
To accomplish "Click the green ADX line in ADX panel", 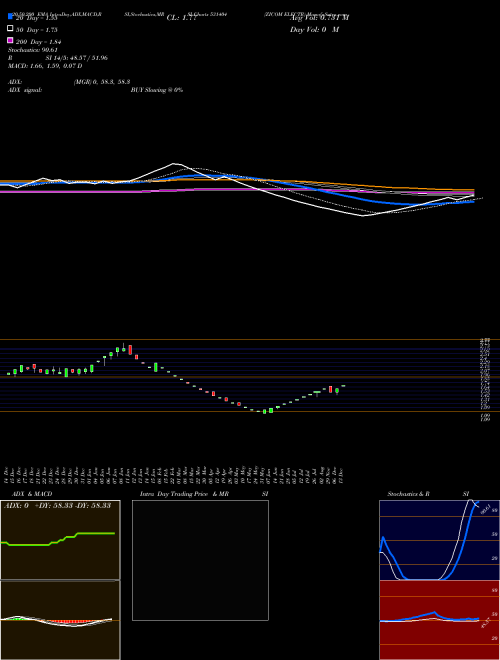I will pos(58,539).
